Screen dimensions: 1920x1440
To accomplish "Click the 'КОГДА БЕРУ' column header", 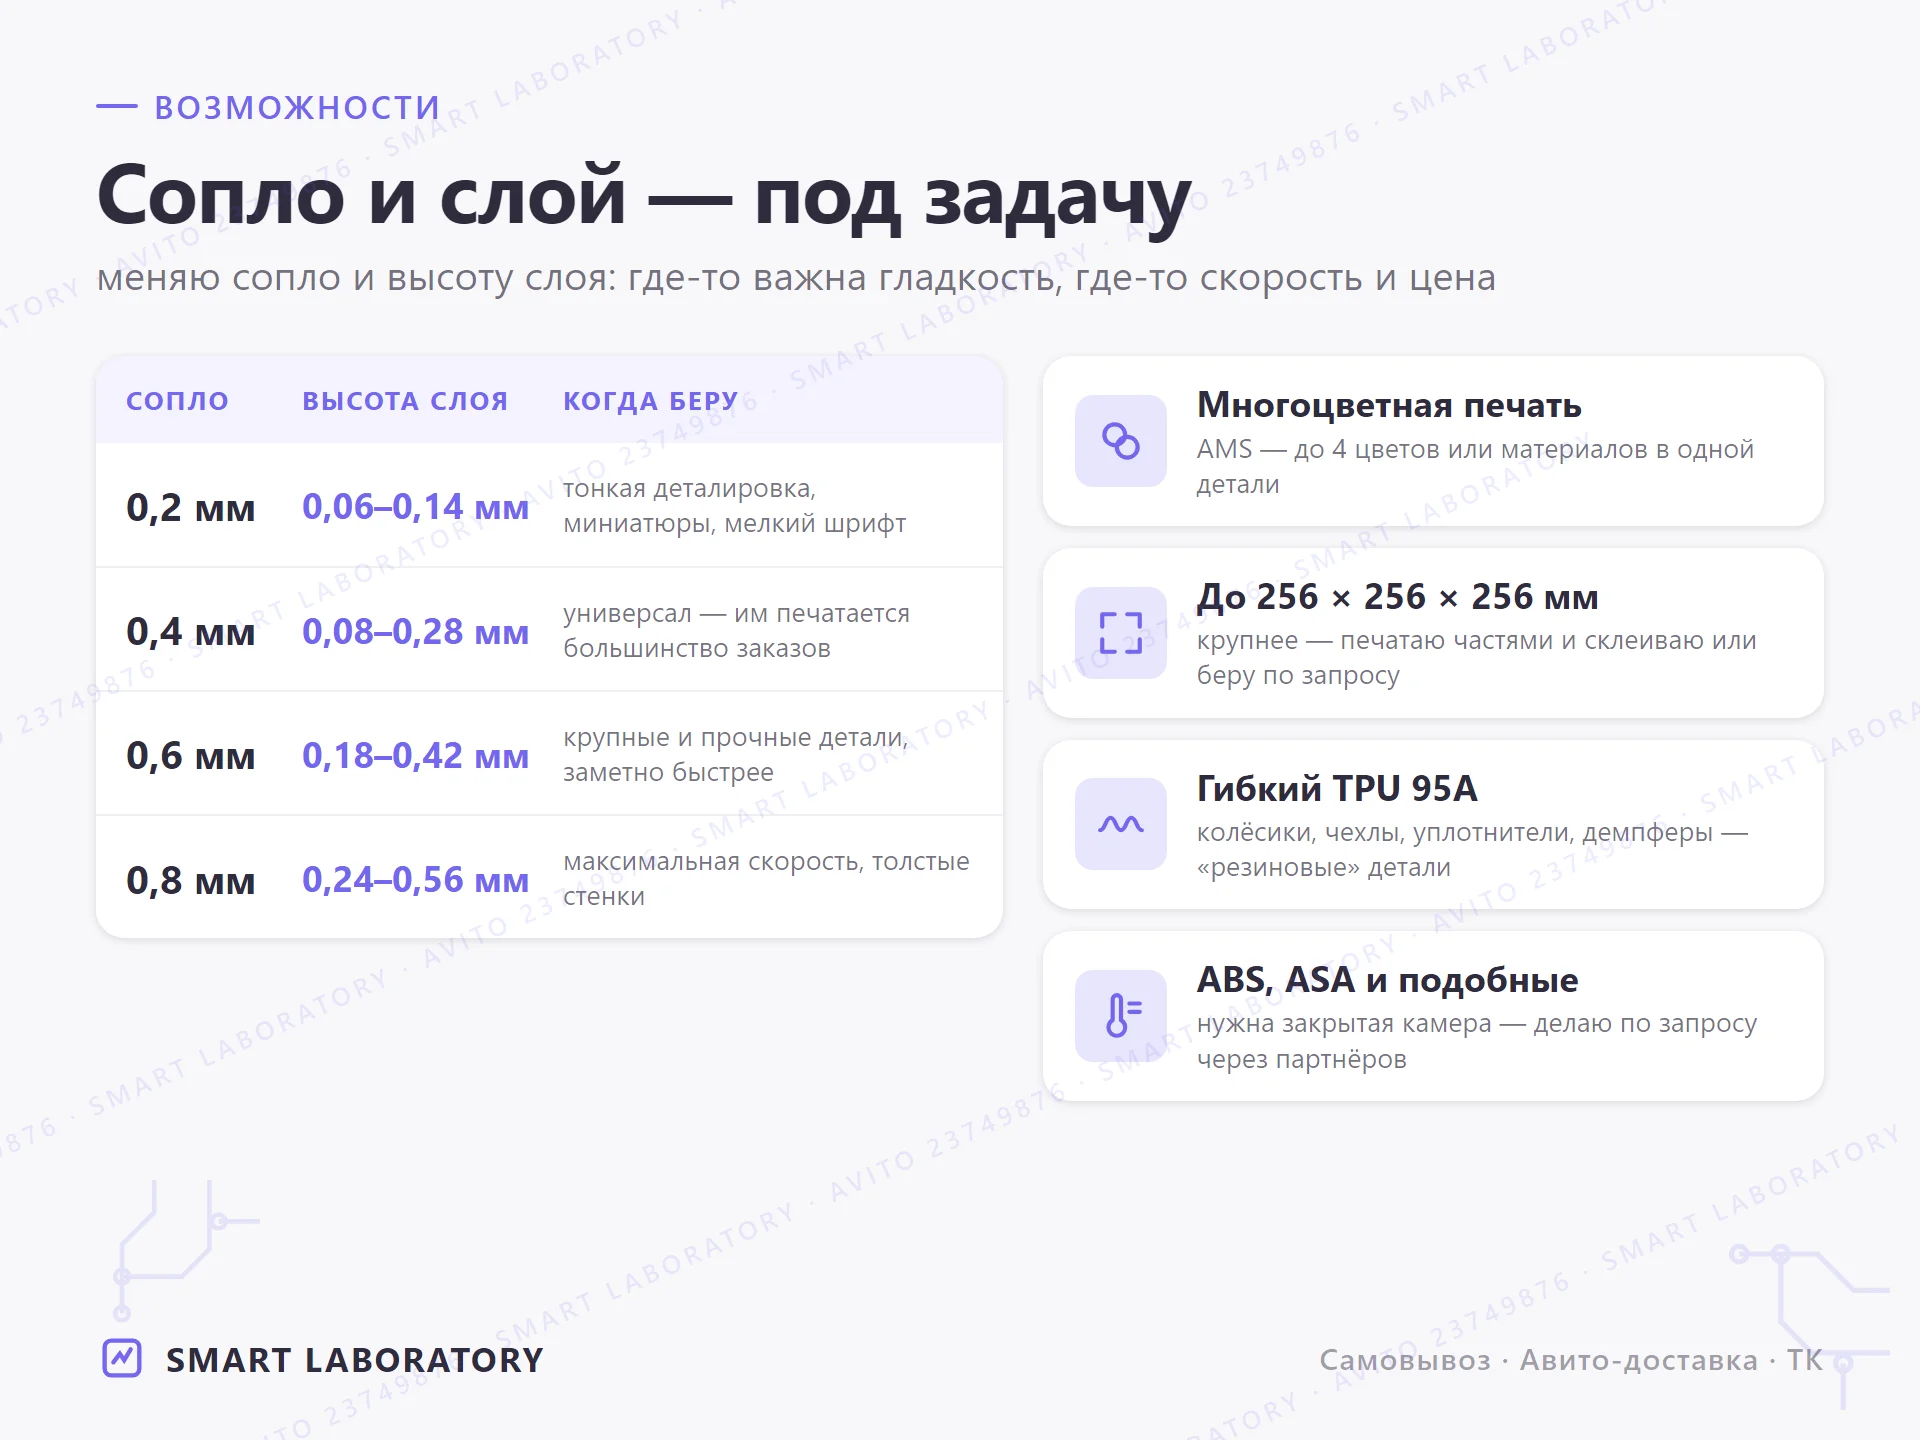I will coord(650,401).
